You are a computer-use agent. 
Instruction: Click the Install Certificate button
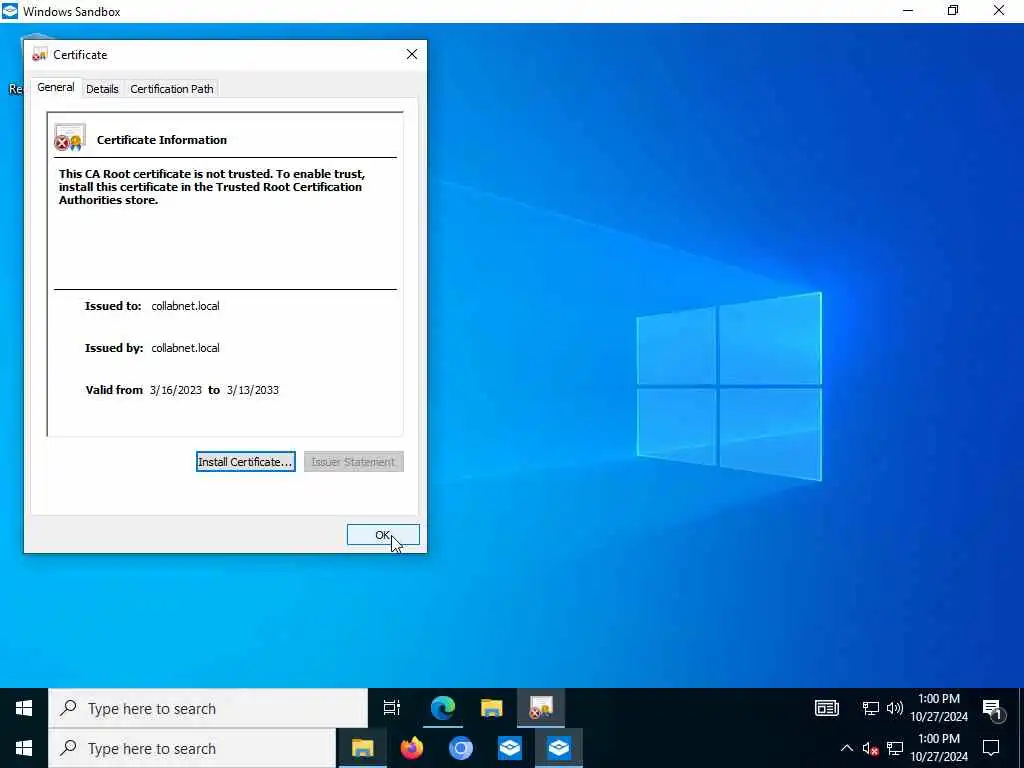246,462
